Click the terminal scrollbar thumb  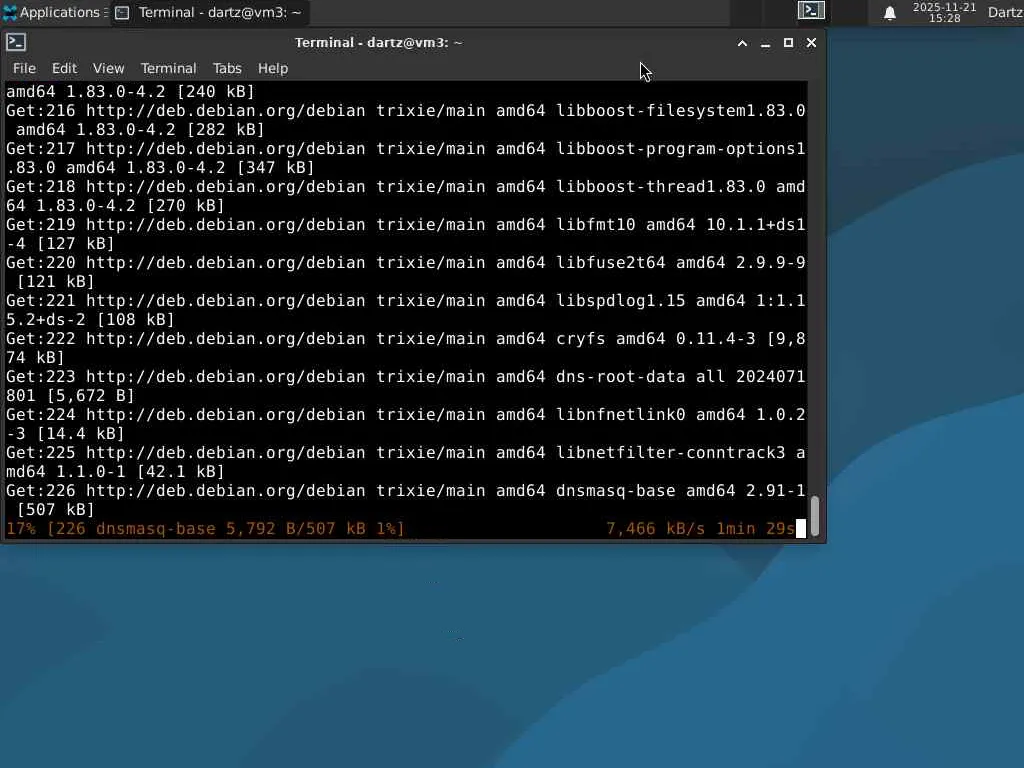click(815, 516)
